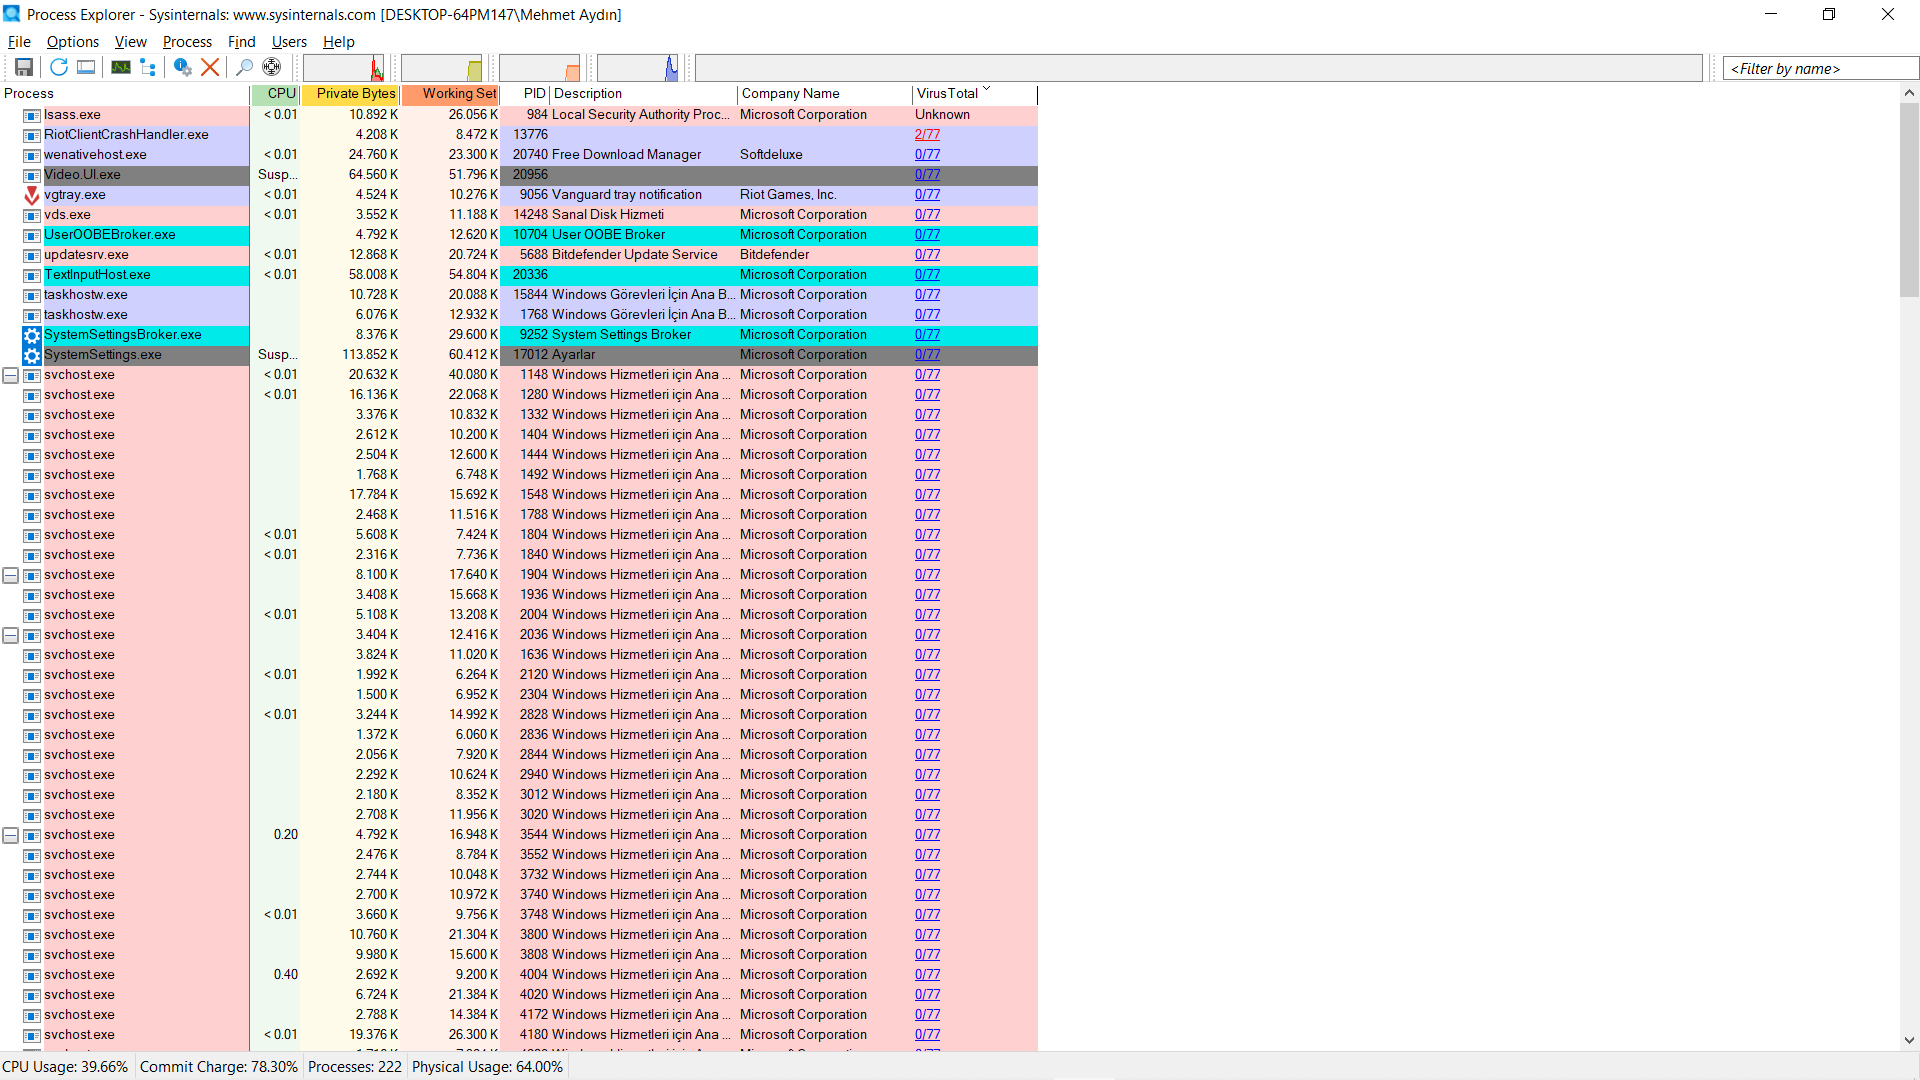Open the View menu
1920x1080 pixels.
coord(131,42)
